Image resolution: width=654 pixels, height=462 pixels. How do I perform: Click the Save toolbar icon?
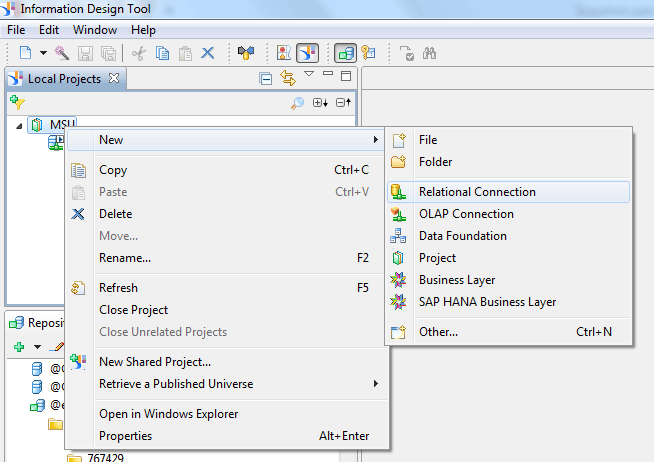click(x=86, y=53)
